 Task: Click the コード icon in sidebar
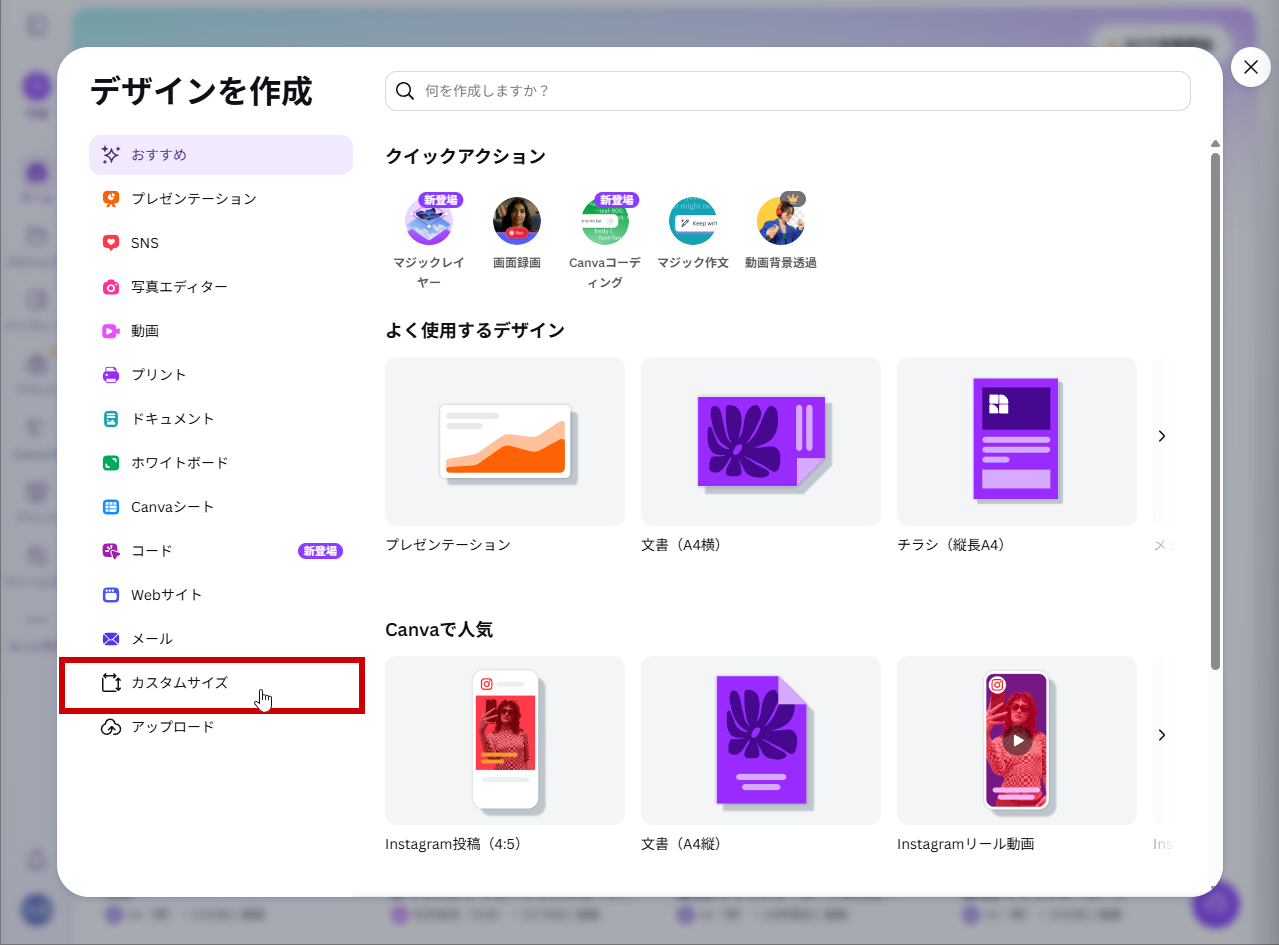[x=111, y=551]
